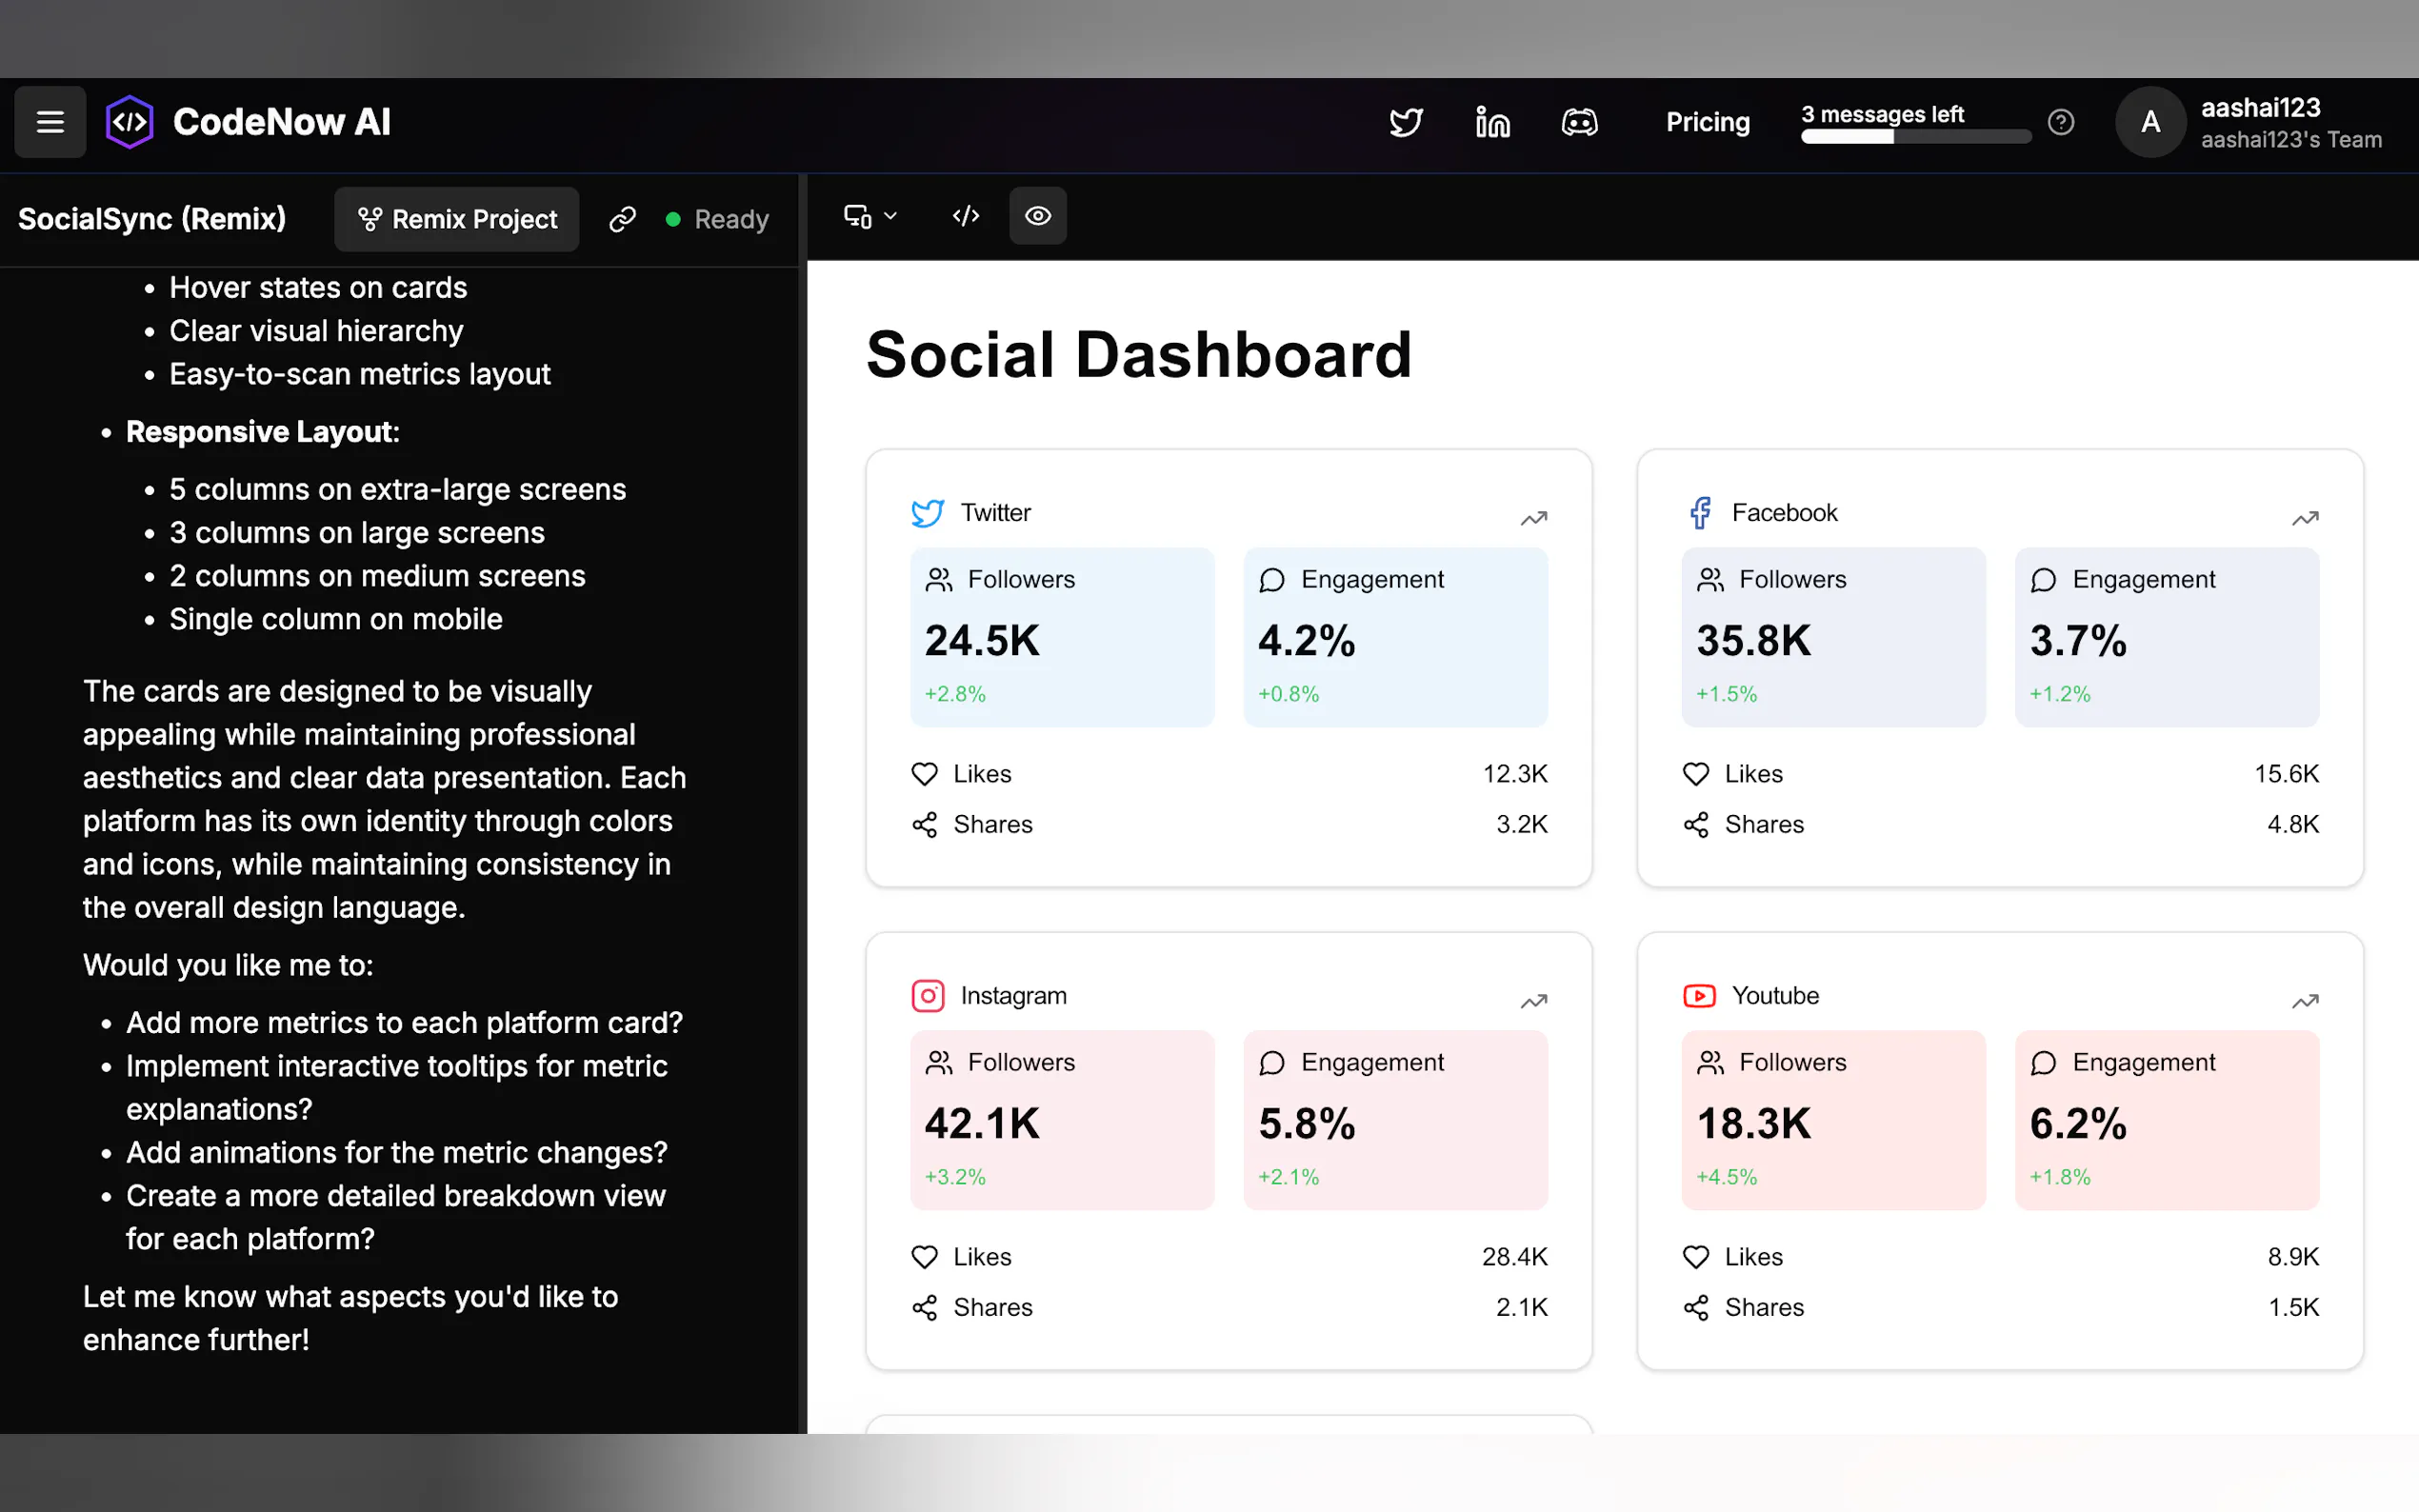Switch to preview with eye icon

1037,216
